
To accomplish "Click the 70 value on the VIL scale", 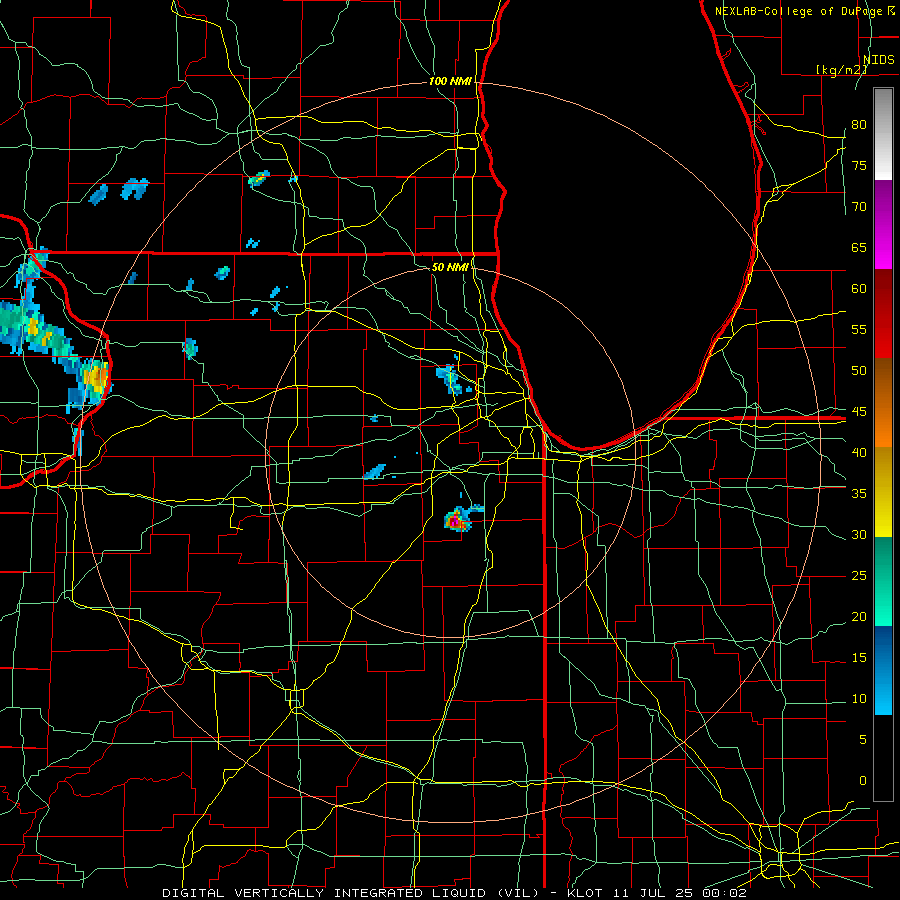I will [x=859, y=207].
